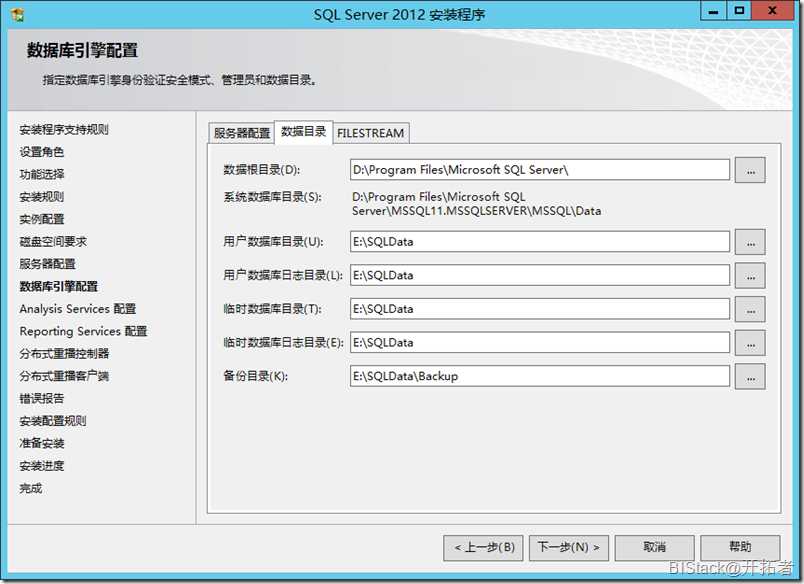Click the SQL Server setup icon in title bar
Viewport: 804px width, 584px height.
[x=18, y=14]
